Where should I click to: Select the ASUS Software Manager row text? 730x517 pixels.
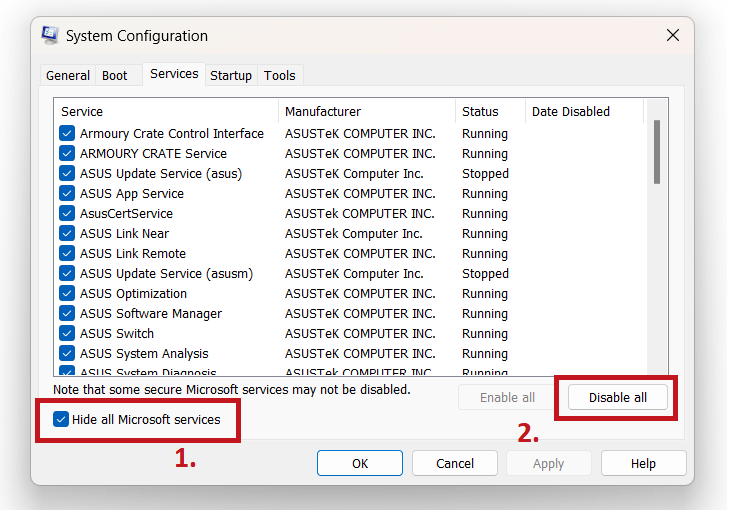pyautogui.click(x=151, y=314)
